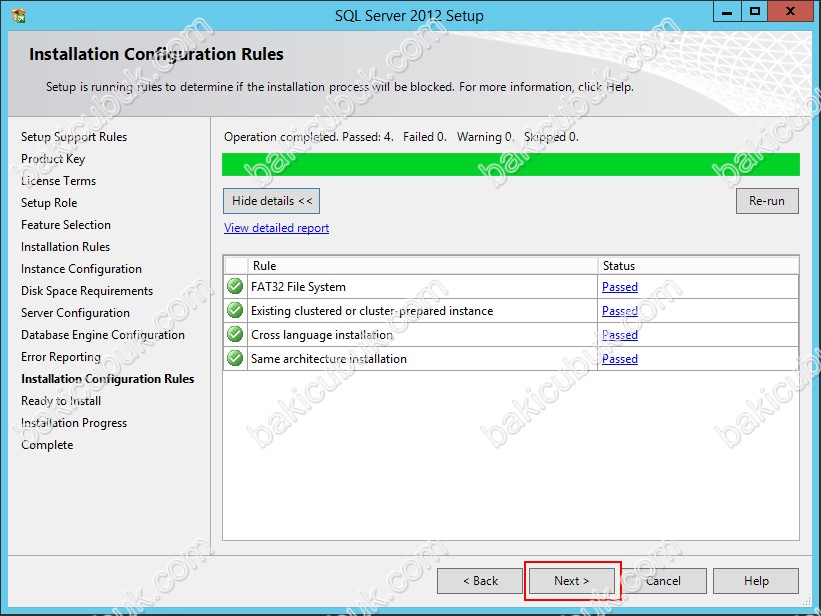
Task: Select Installation Rules step in sidebar
Action: pos(65,247)
